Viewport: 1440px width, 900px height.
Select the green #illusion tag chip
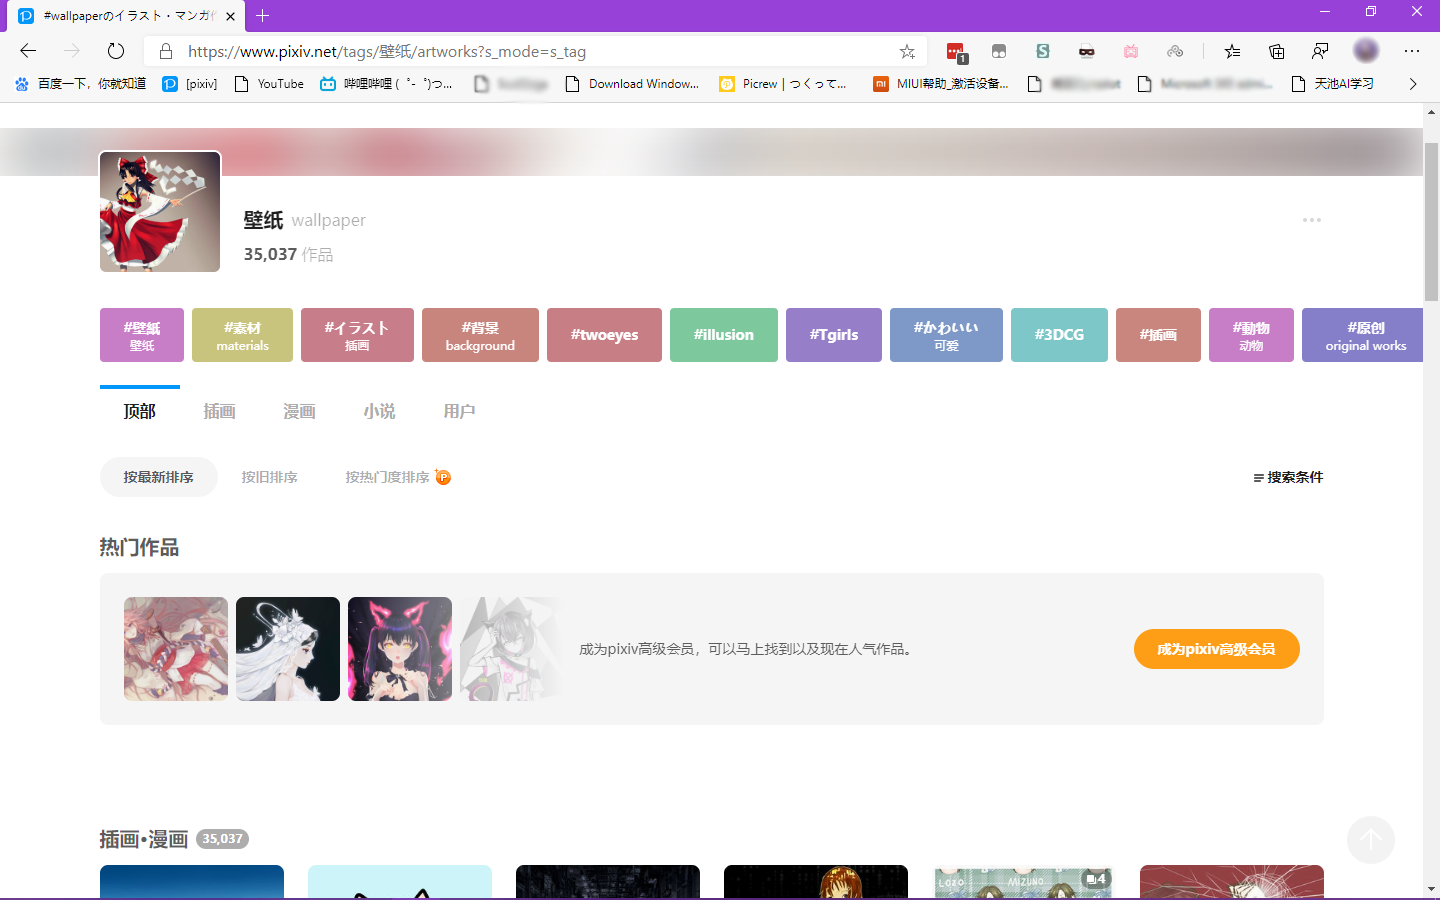coord(723,335)
